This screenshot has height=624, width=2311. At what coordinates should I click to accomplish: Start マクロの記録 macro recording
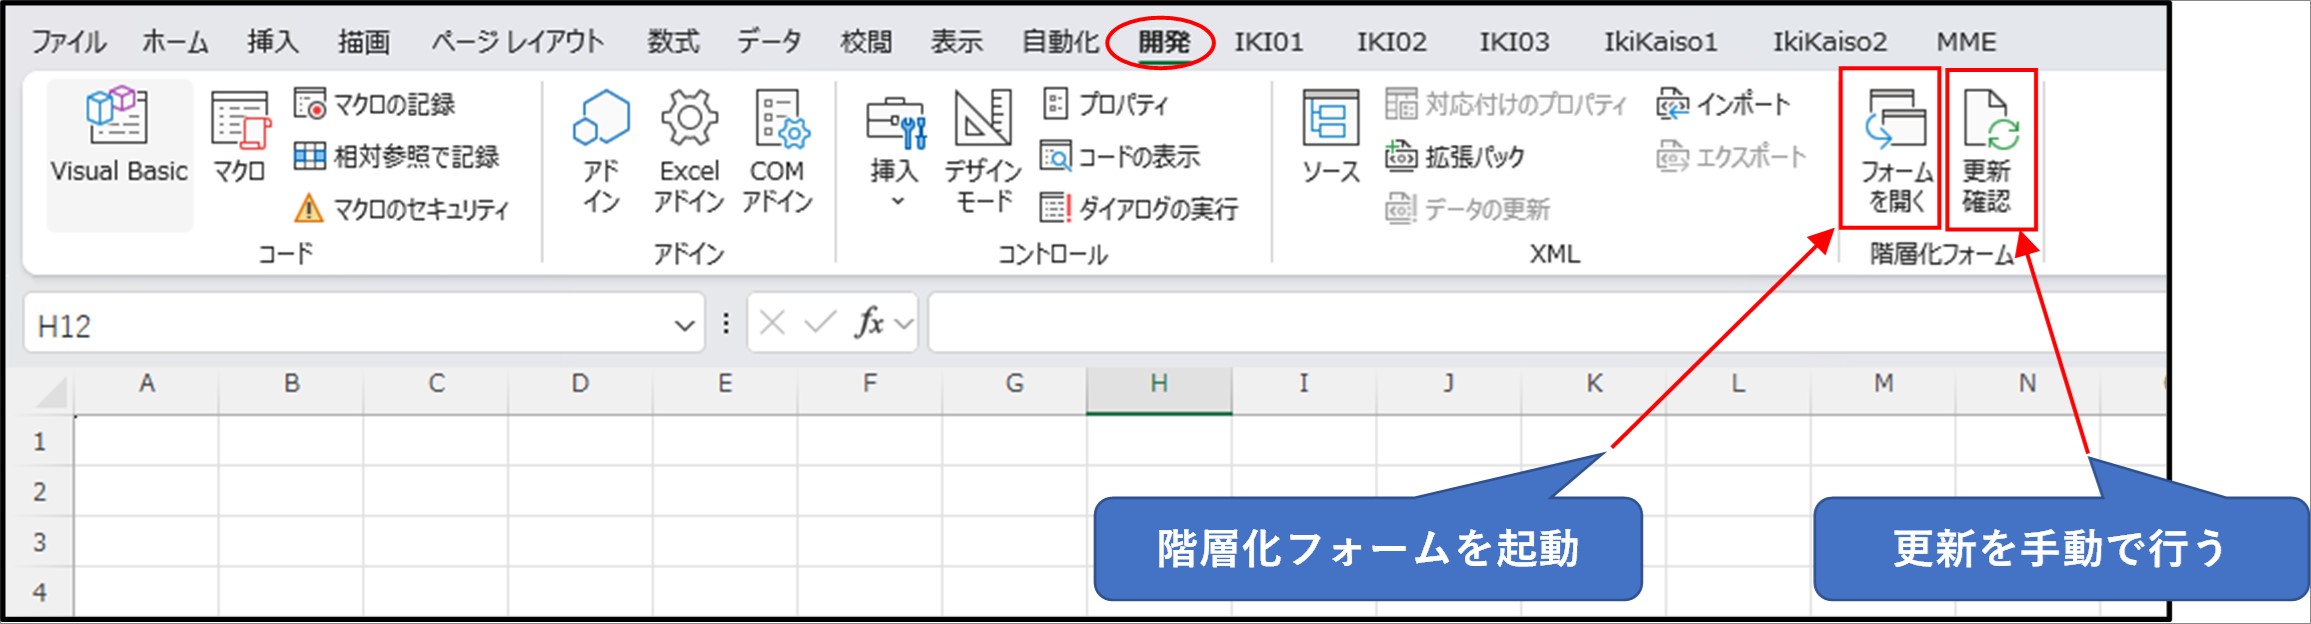pos(375,104)
